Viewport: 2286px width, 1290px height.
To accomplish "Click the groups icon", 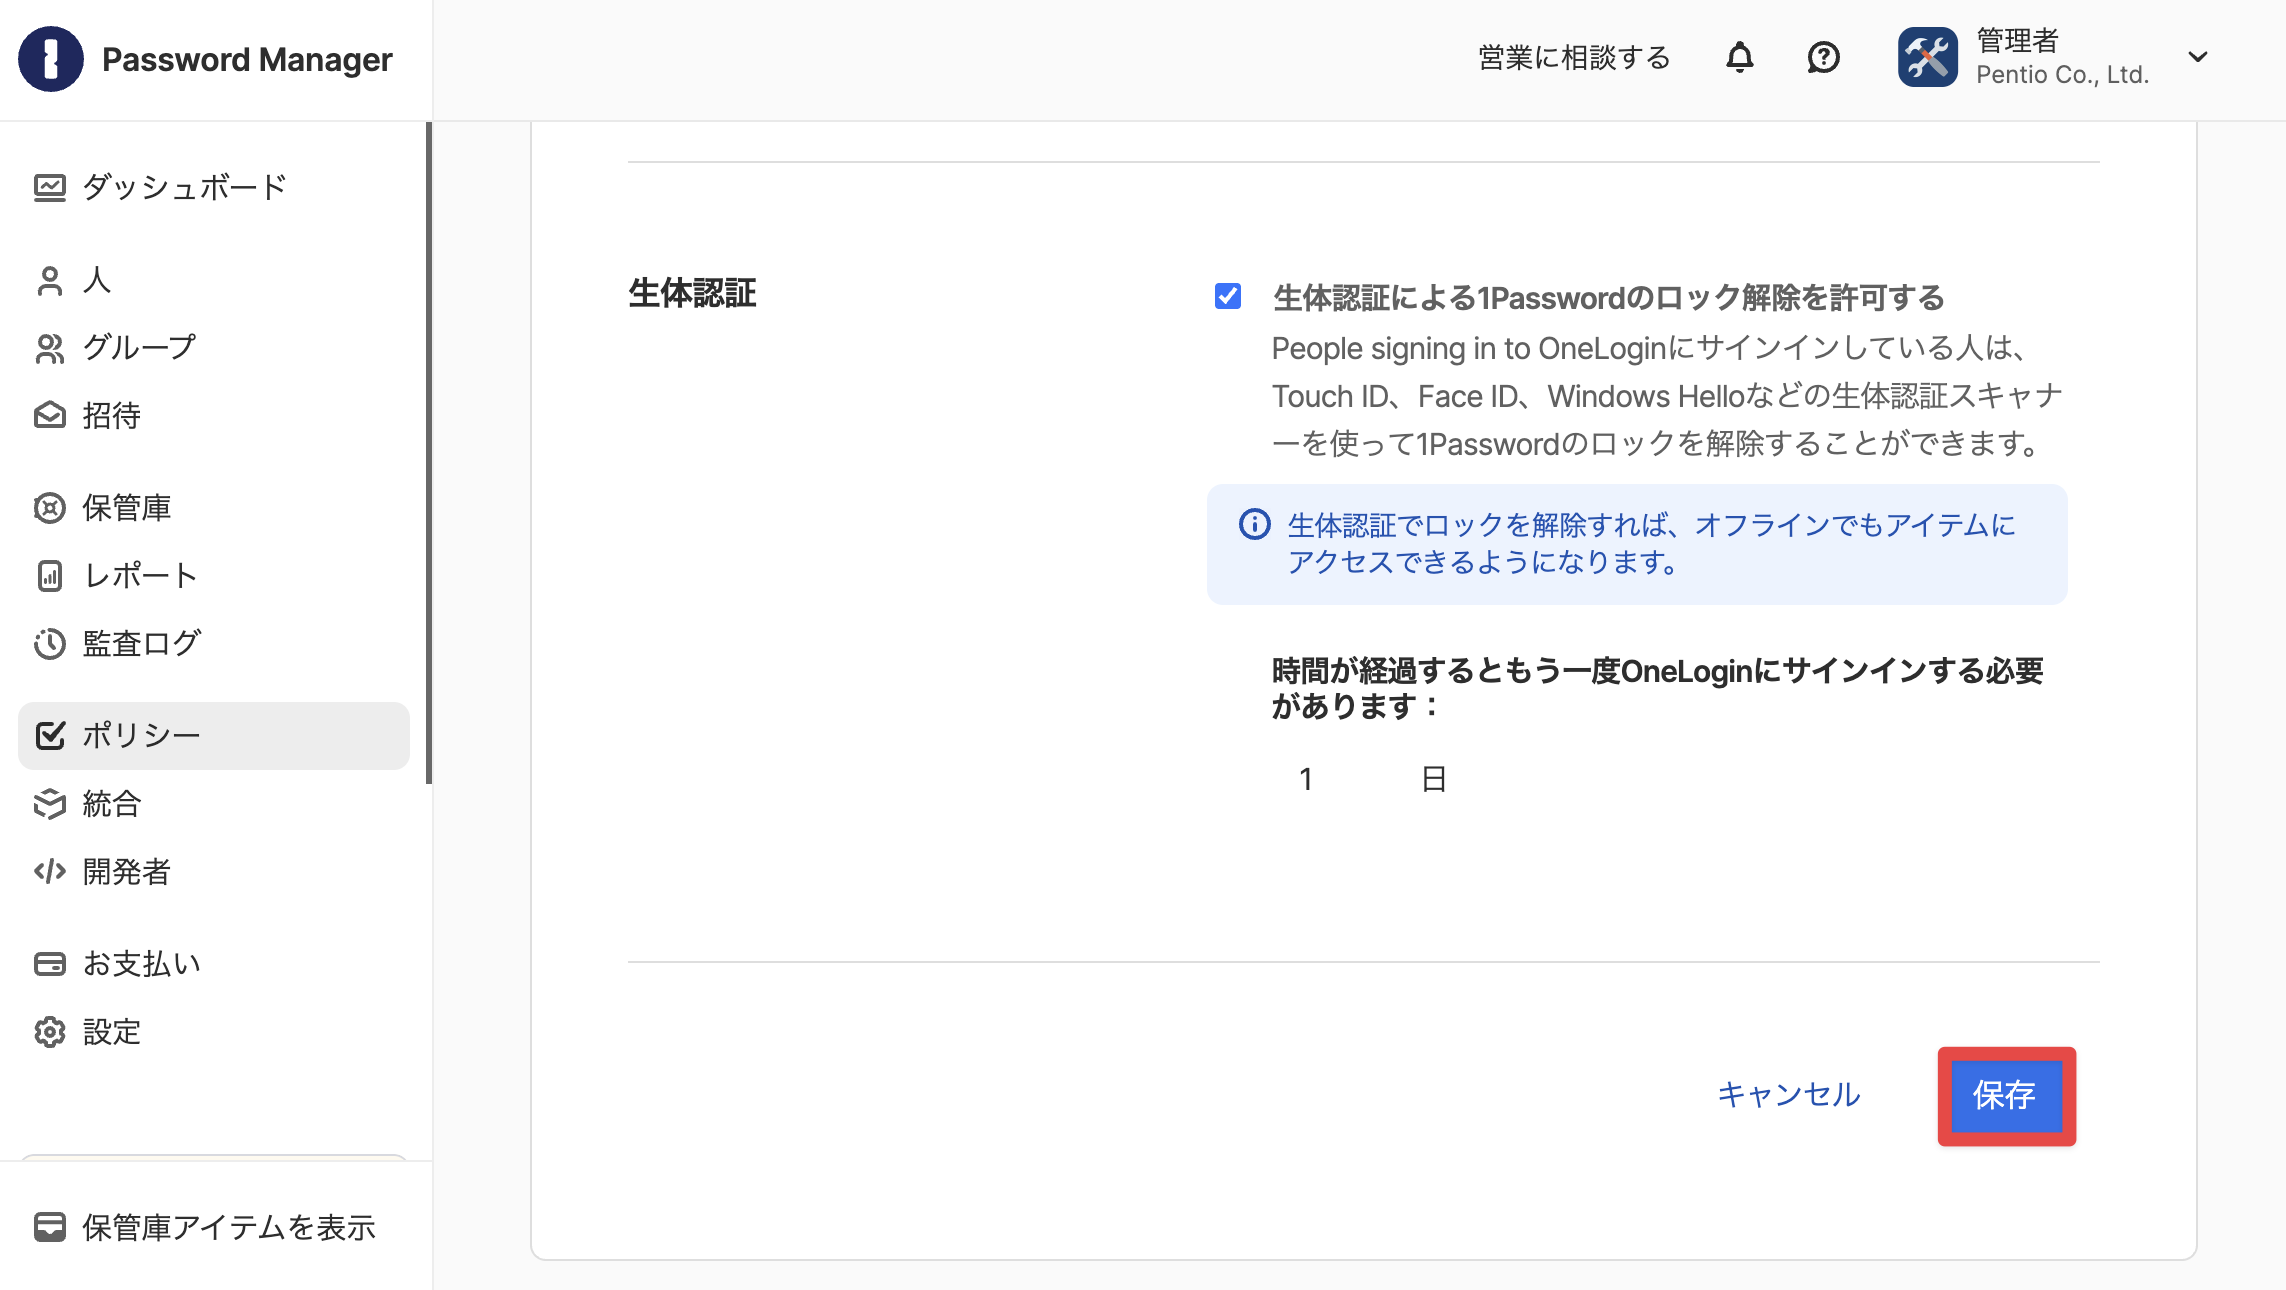I will (x=50, y=348).
